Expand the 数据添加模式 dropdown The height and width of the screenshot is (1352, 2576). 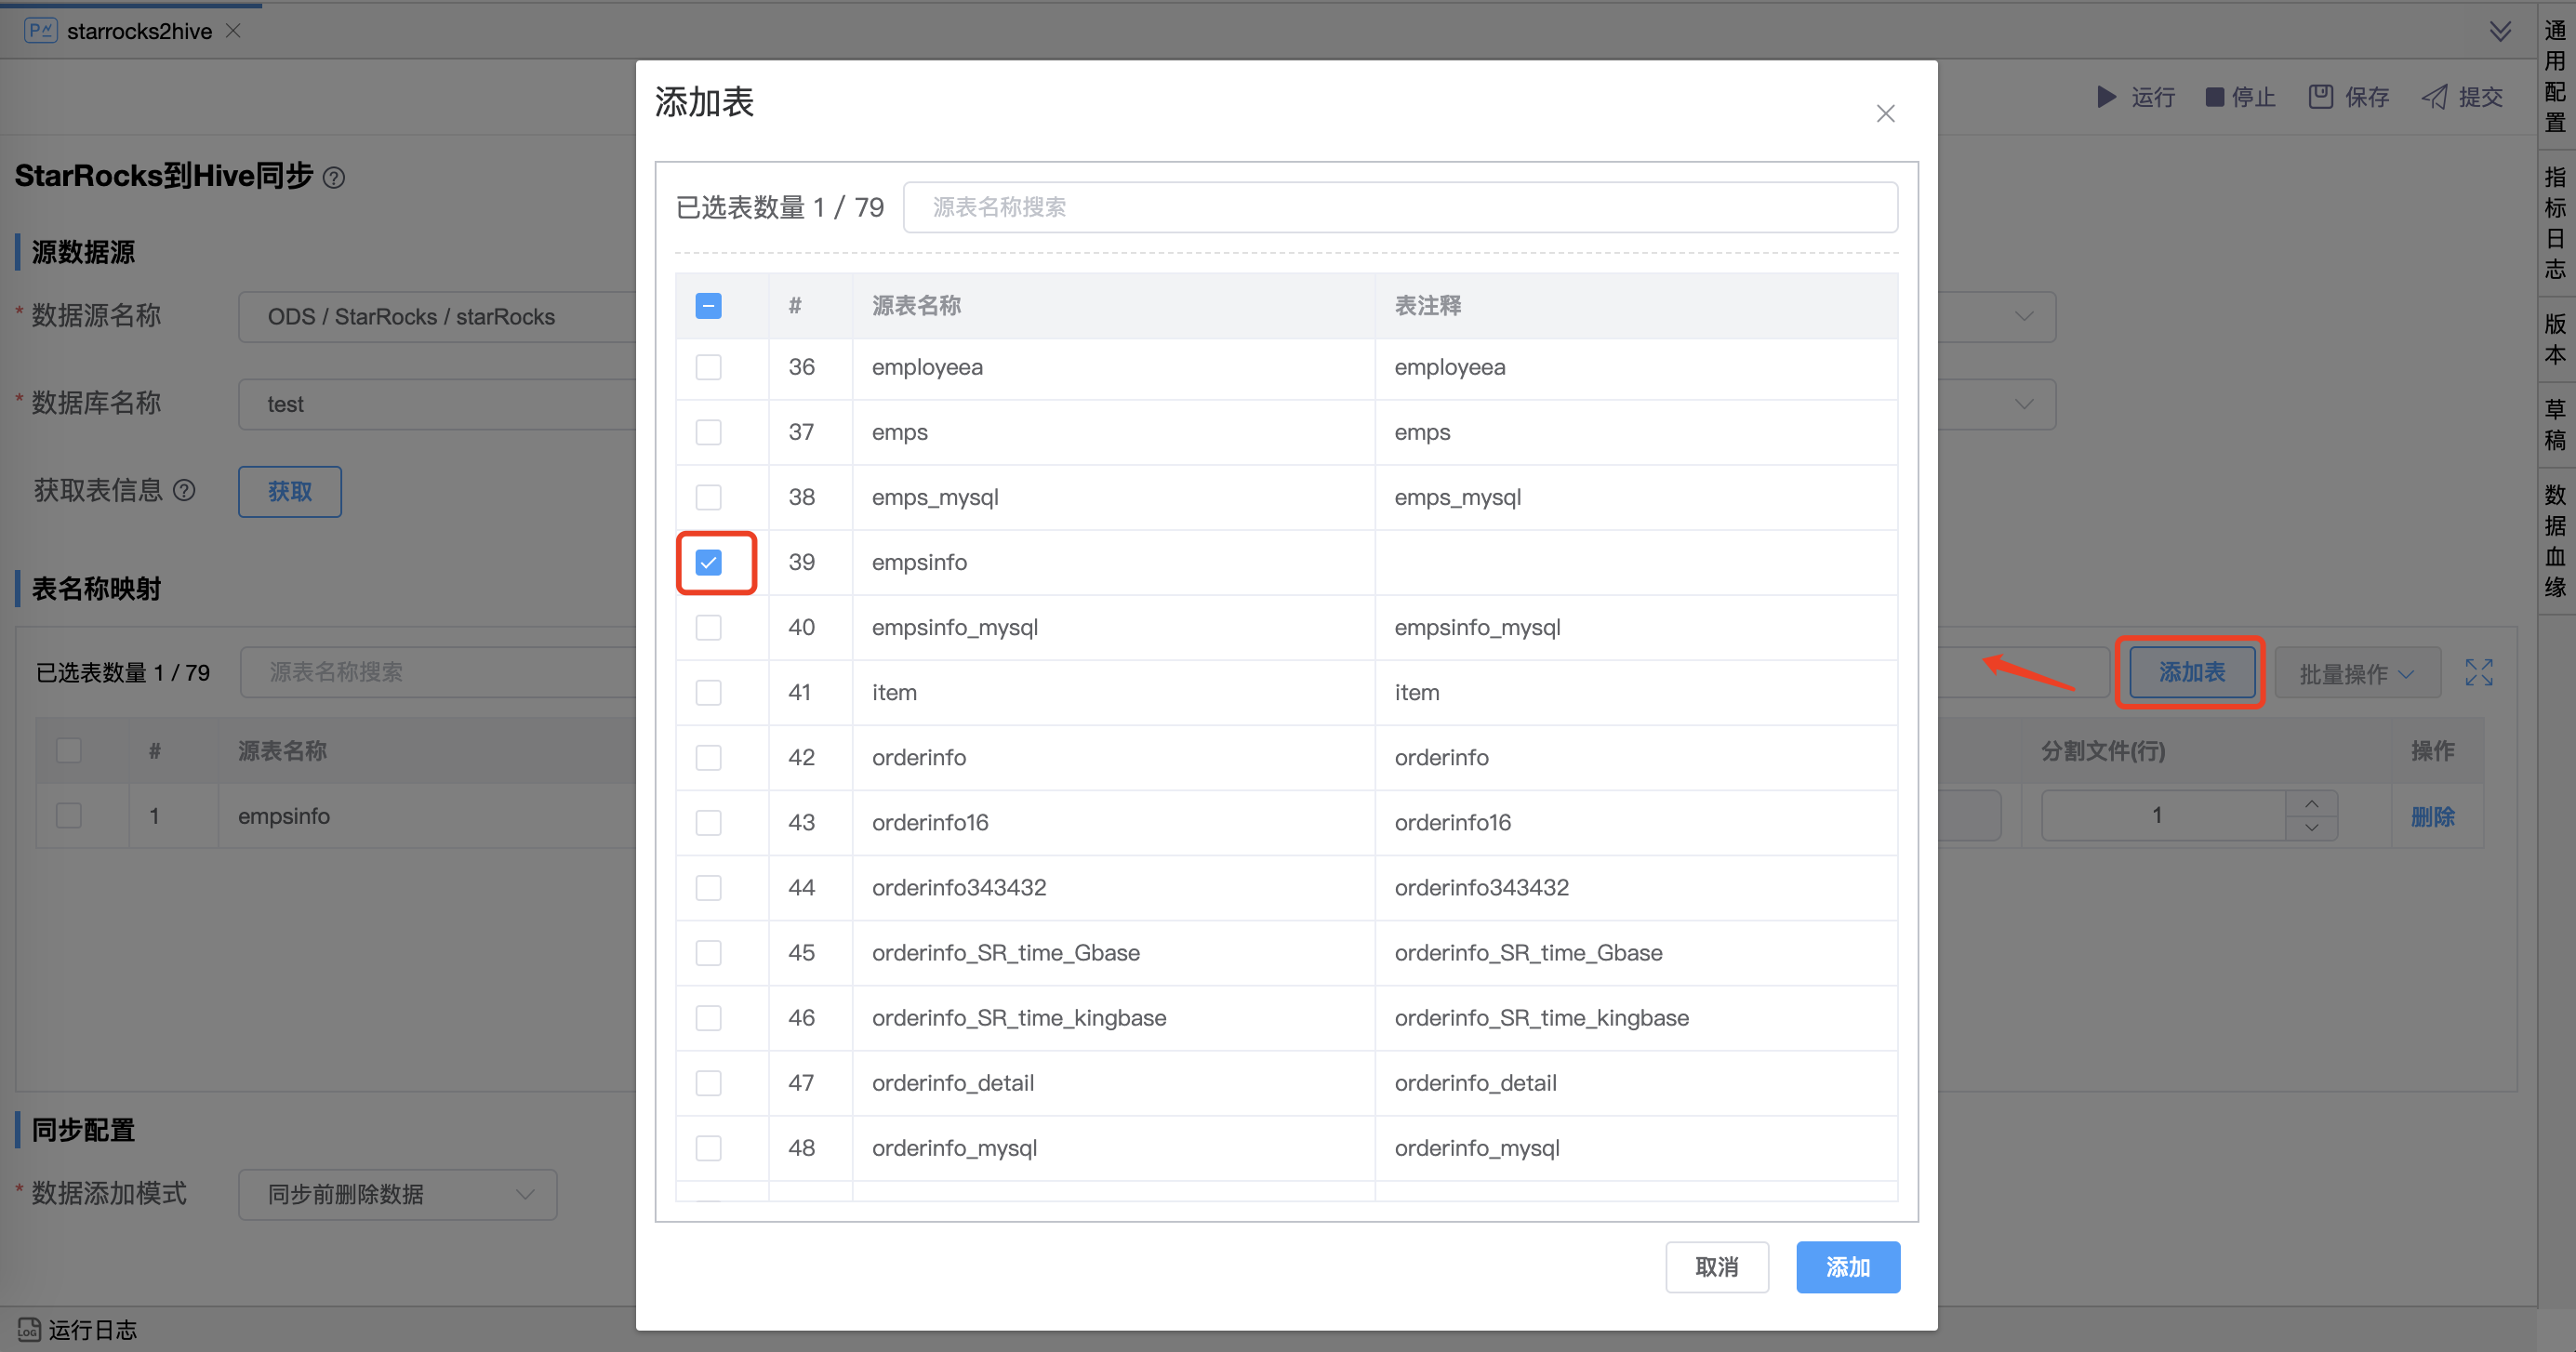397,1194
